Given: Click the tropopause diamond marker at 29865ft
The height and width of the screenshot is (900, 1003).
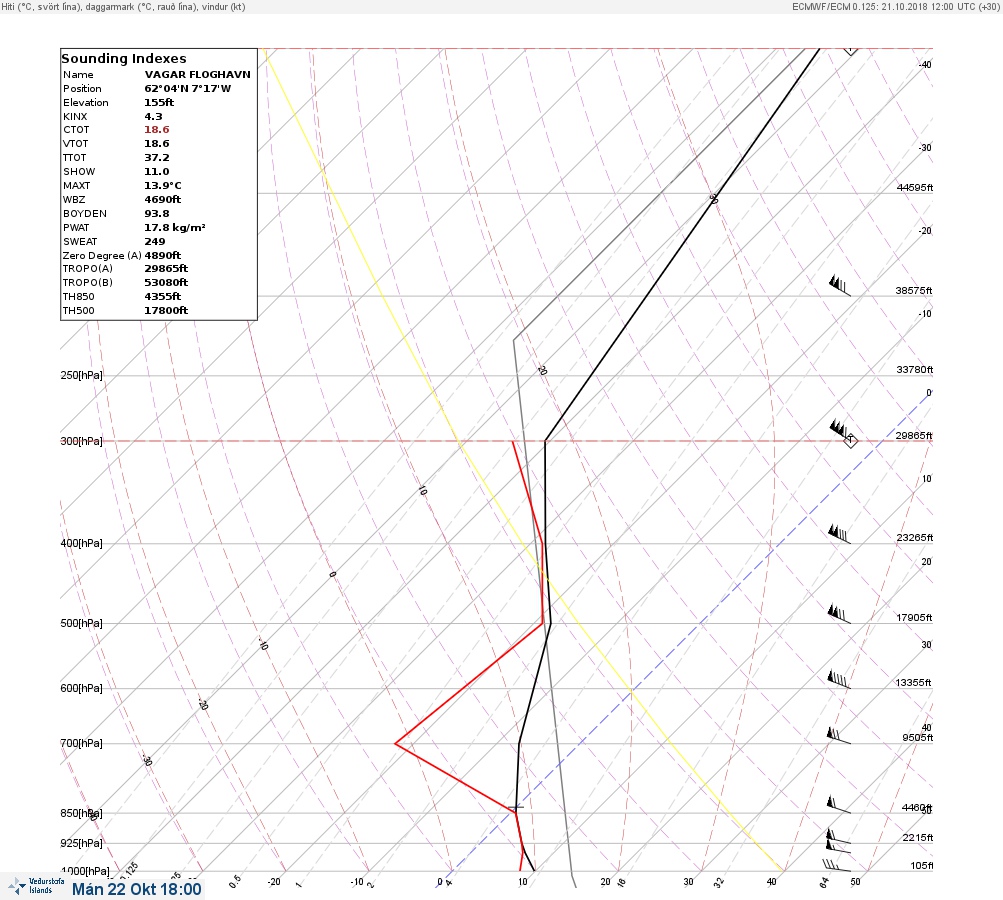Looking at the screenshot, I should point(850,440).
